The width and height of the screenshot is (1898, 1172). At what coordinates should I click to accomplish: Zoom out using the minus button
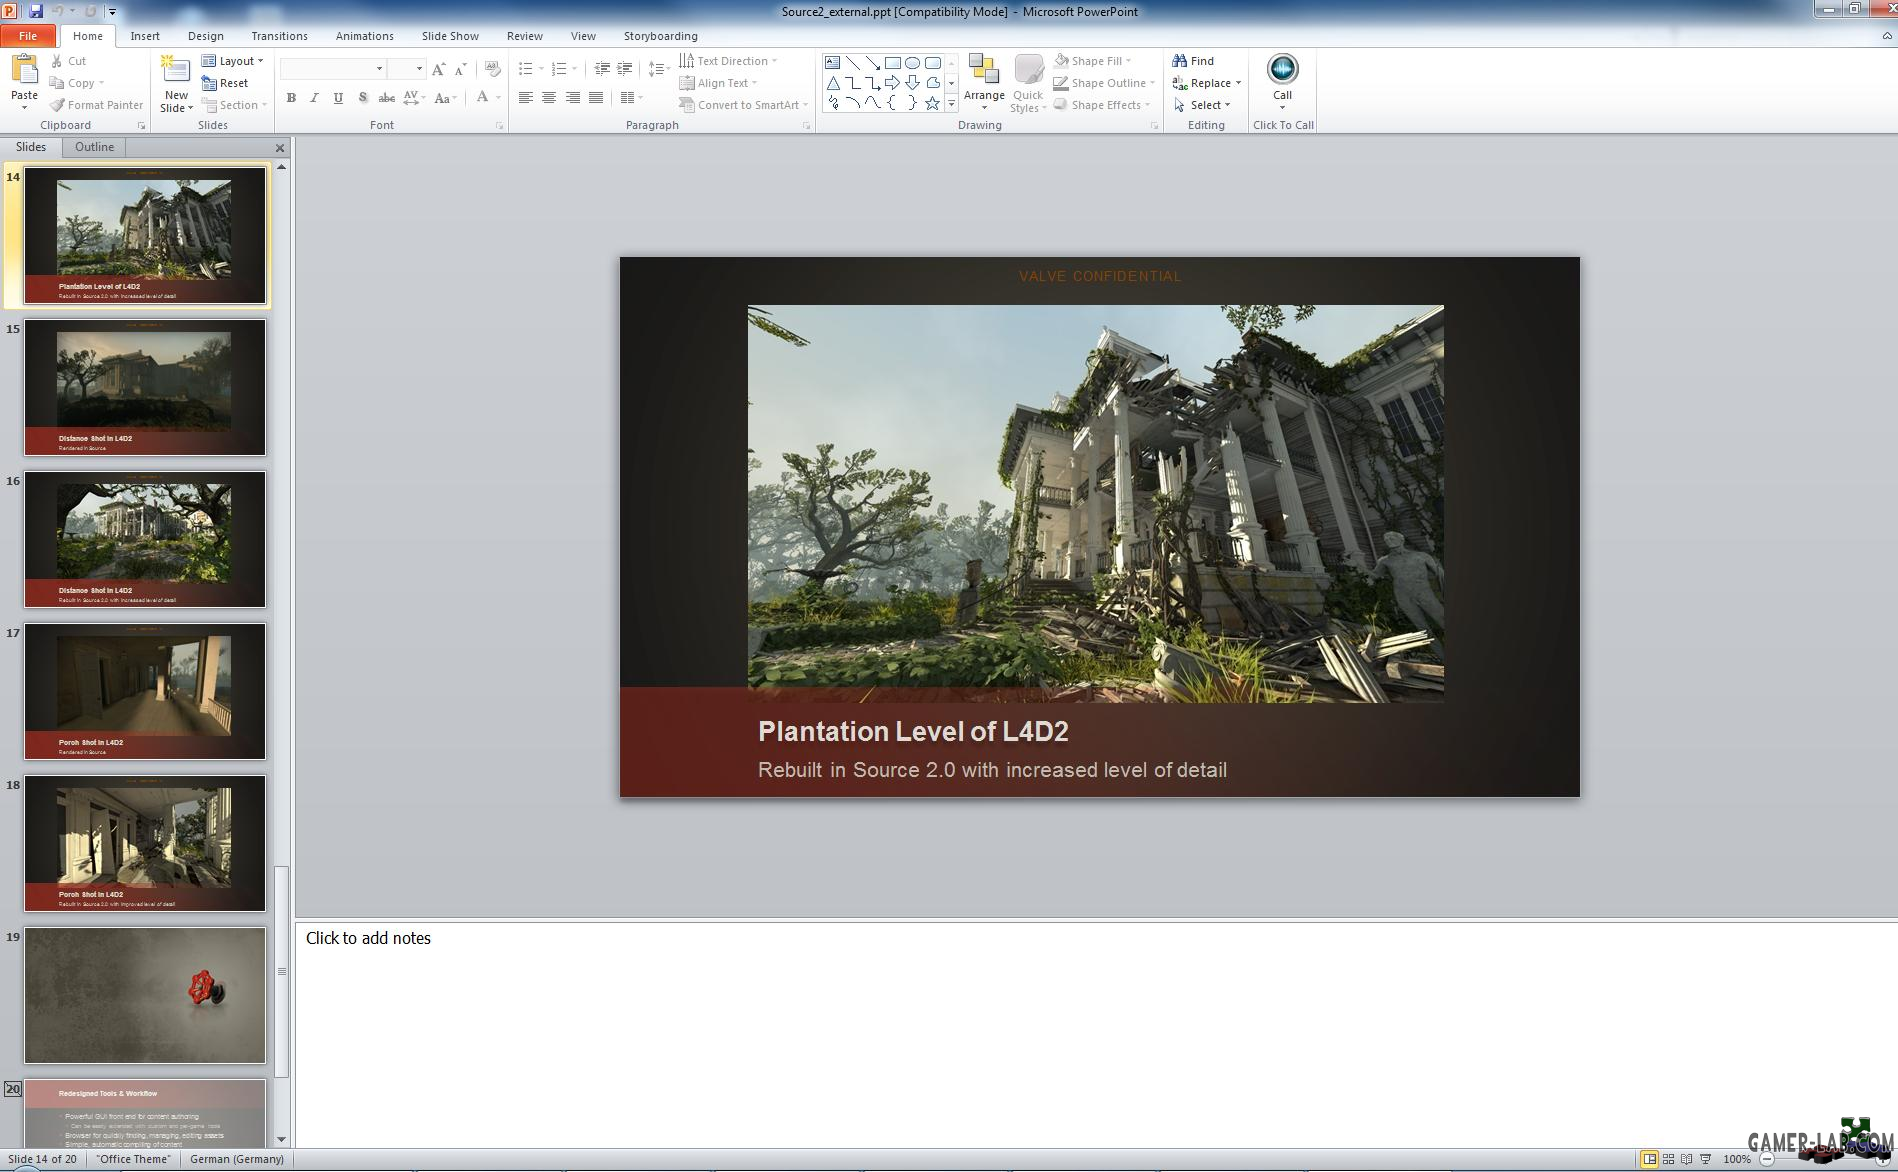[x=1767, y=1159]
